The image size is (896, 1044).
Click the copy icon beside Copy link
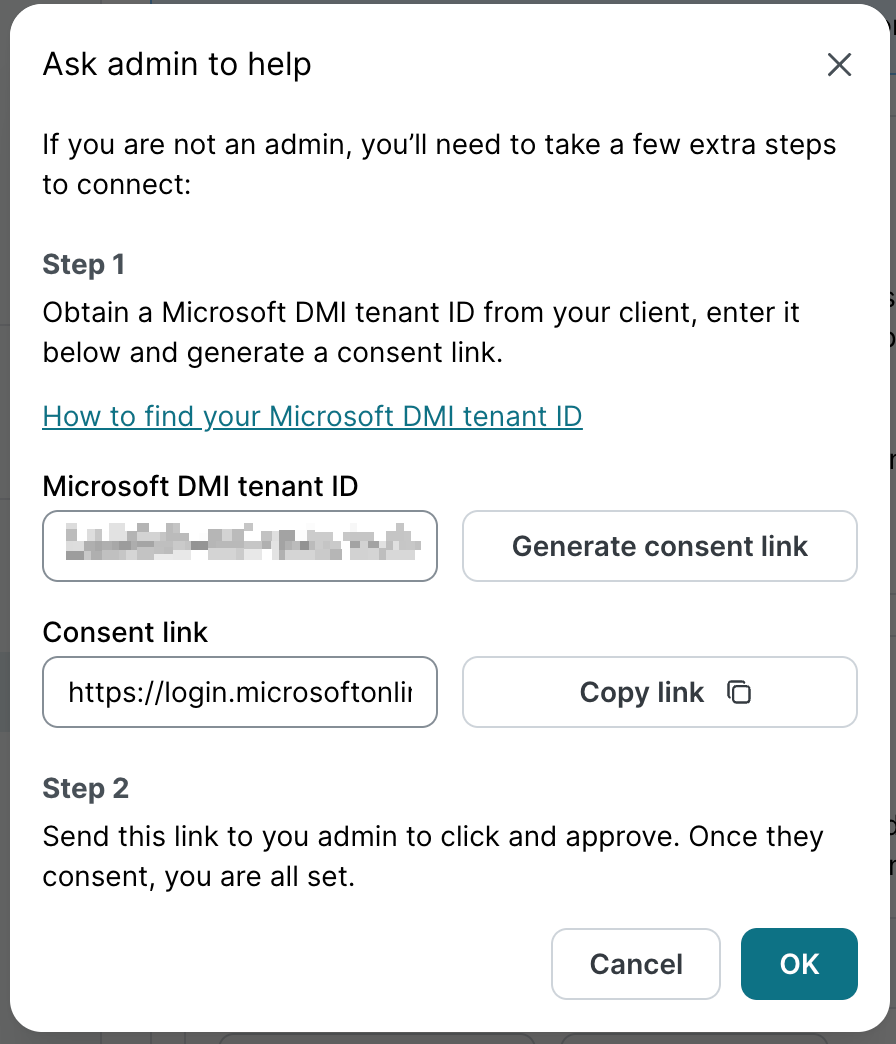pyautogui.click(x=739, y=692)
